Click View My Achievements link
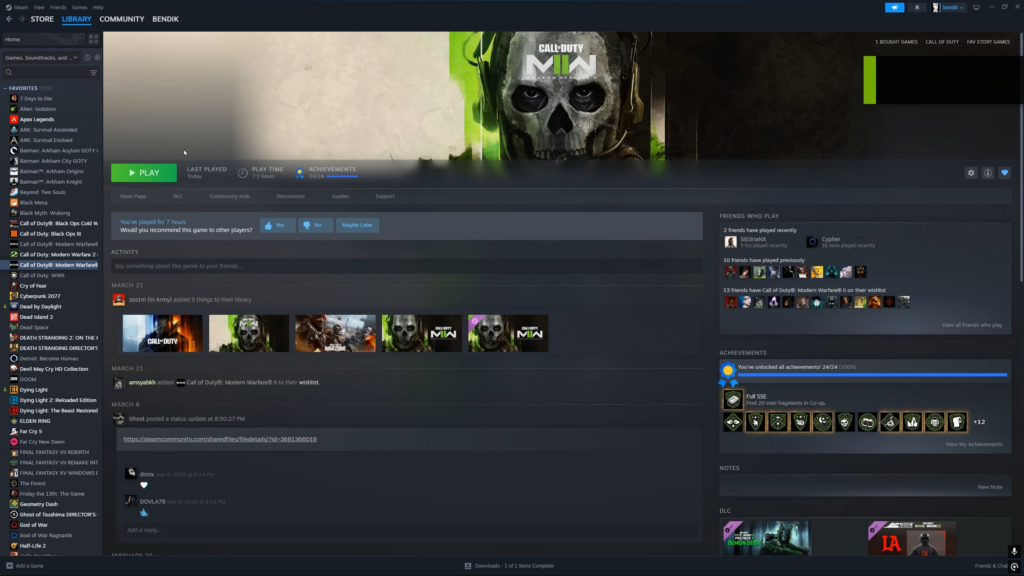The height and width of the screenshot is (576, 1024). (x=974, y=445)
